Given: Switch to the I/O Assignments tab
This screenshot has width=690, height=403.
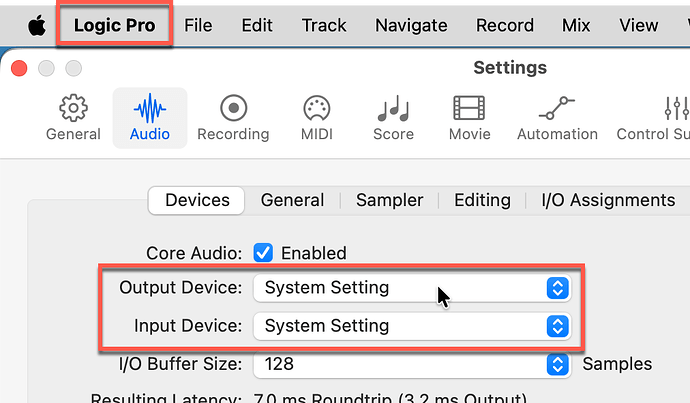Looking at the screenshot, I should click(x=608, y=200).
